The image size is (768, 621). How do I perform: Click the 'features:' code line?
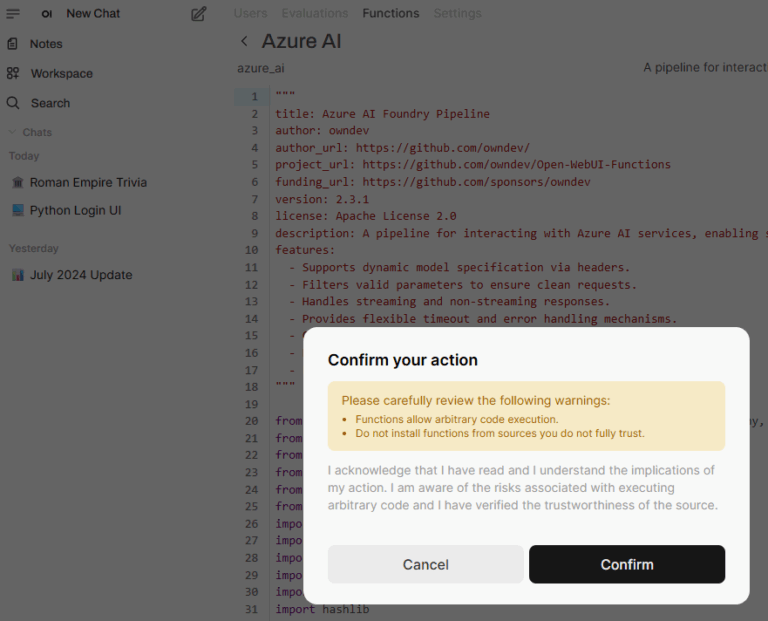tap(305, 250)
